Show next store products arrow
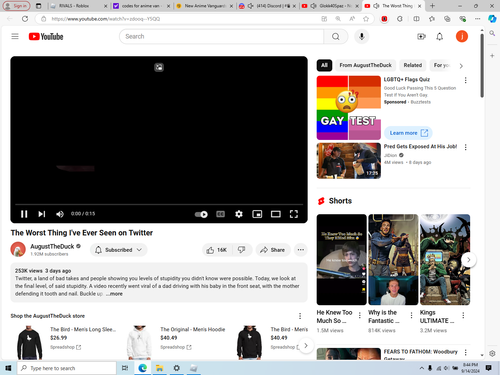Image resolution: width=500 pixels, height=375 pixels. pos(306,346)
